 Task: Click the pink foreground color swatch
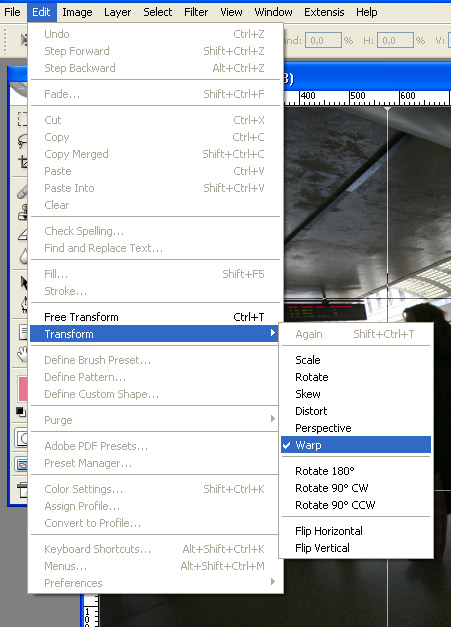point(23,389)
